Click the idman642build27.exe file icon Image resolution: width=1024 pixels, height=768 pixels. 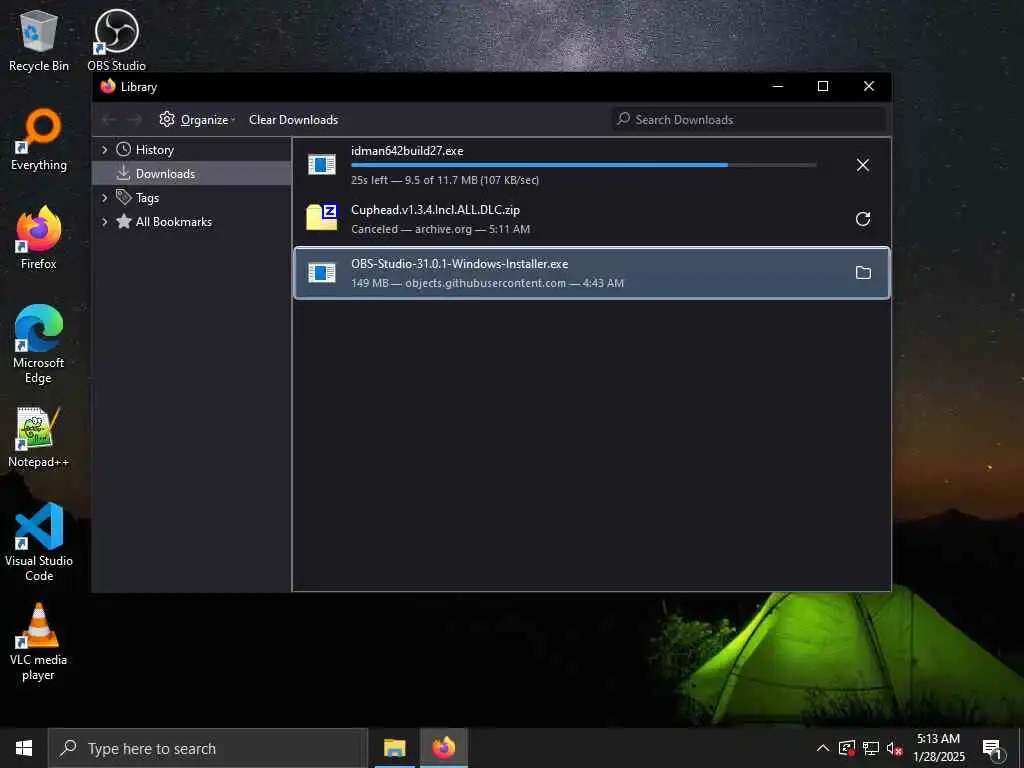pyautogui.click(x=321, y=165)
